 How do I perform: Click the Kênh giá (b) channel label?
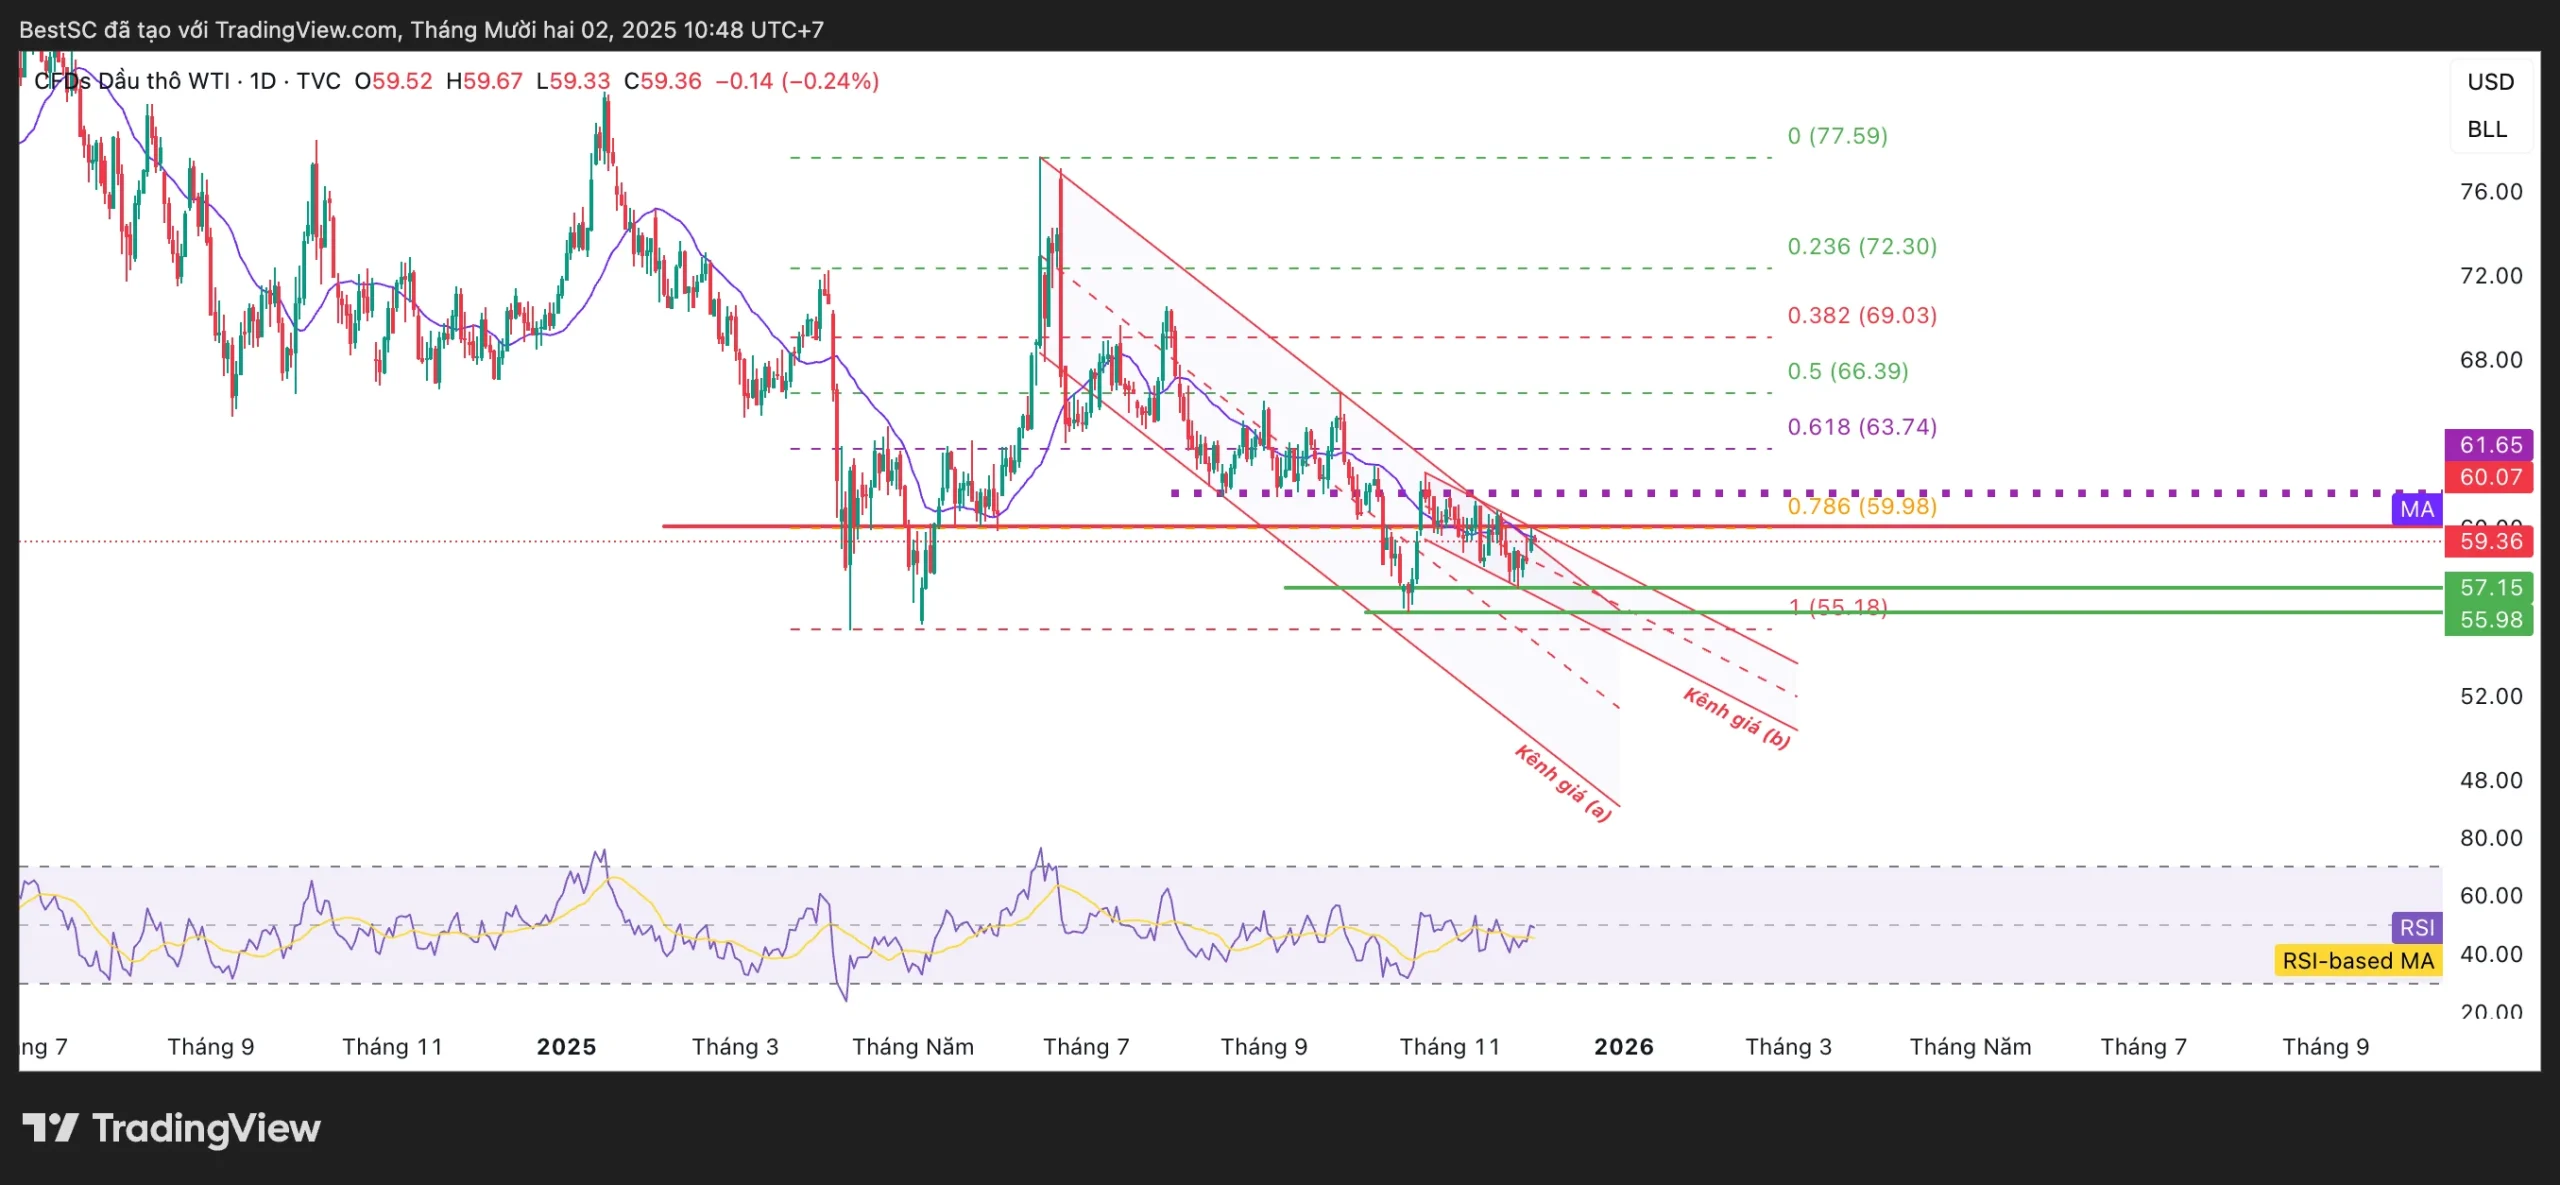[1736, 718]
